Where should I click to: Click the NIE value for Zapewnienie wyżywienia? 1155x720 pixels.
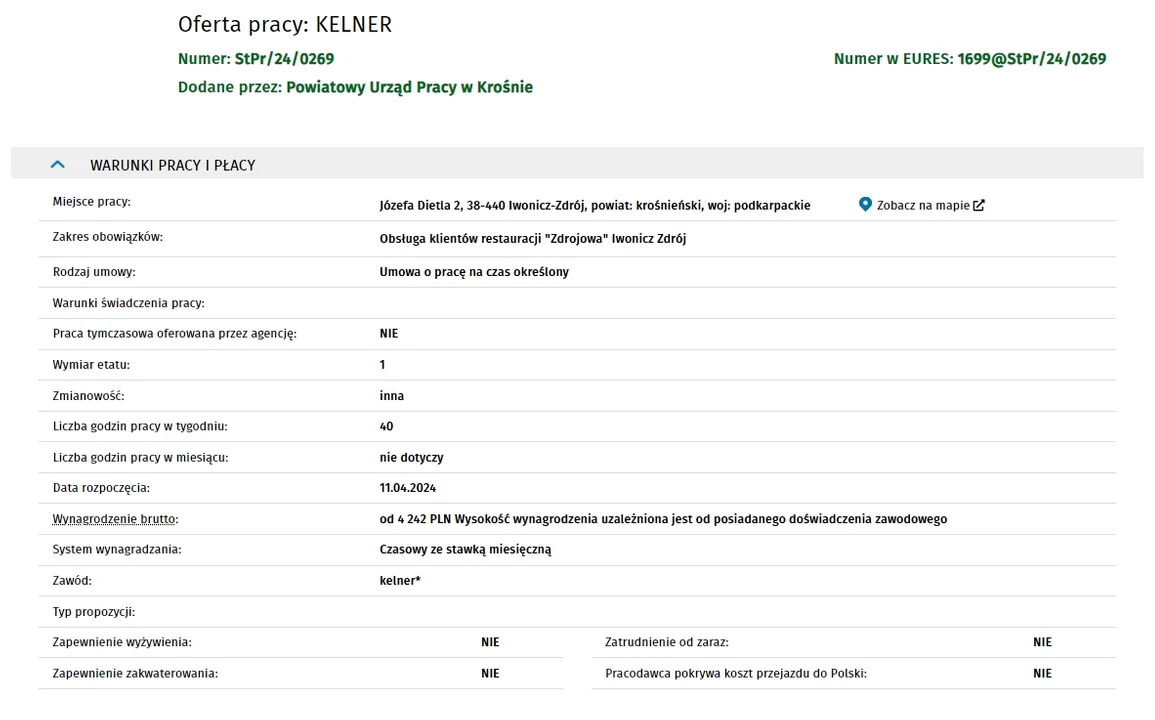coord(490,642)
